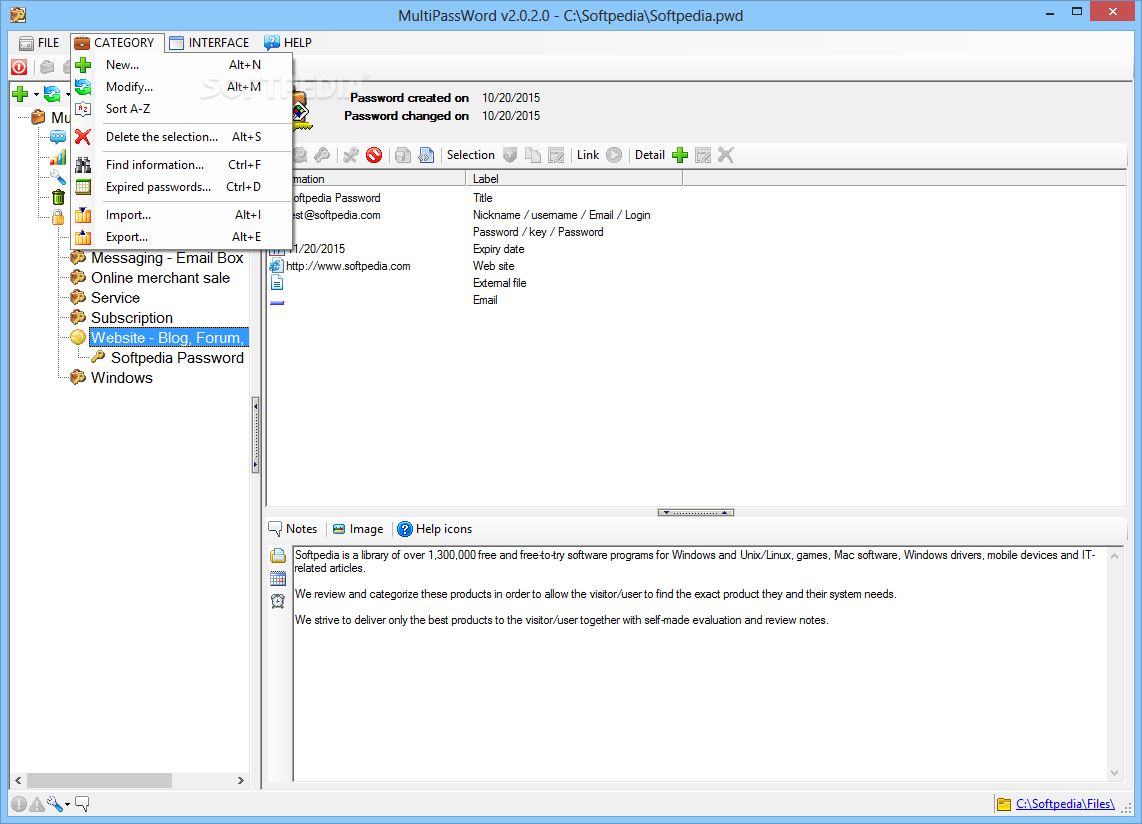Select Subscription category in tree

click(x=132, y=318)
